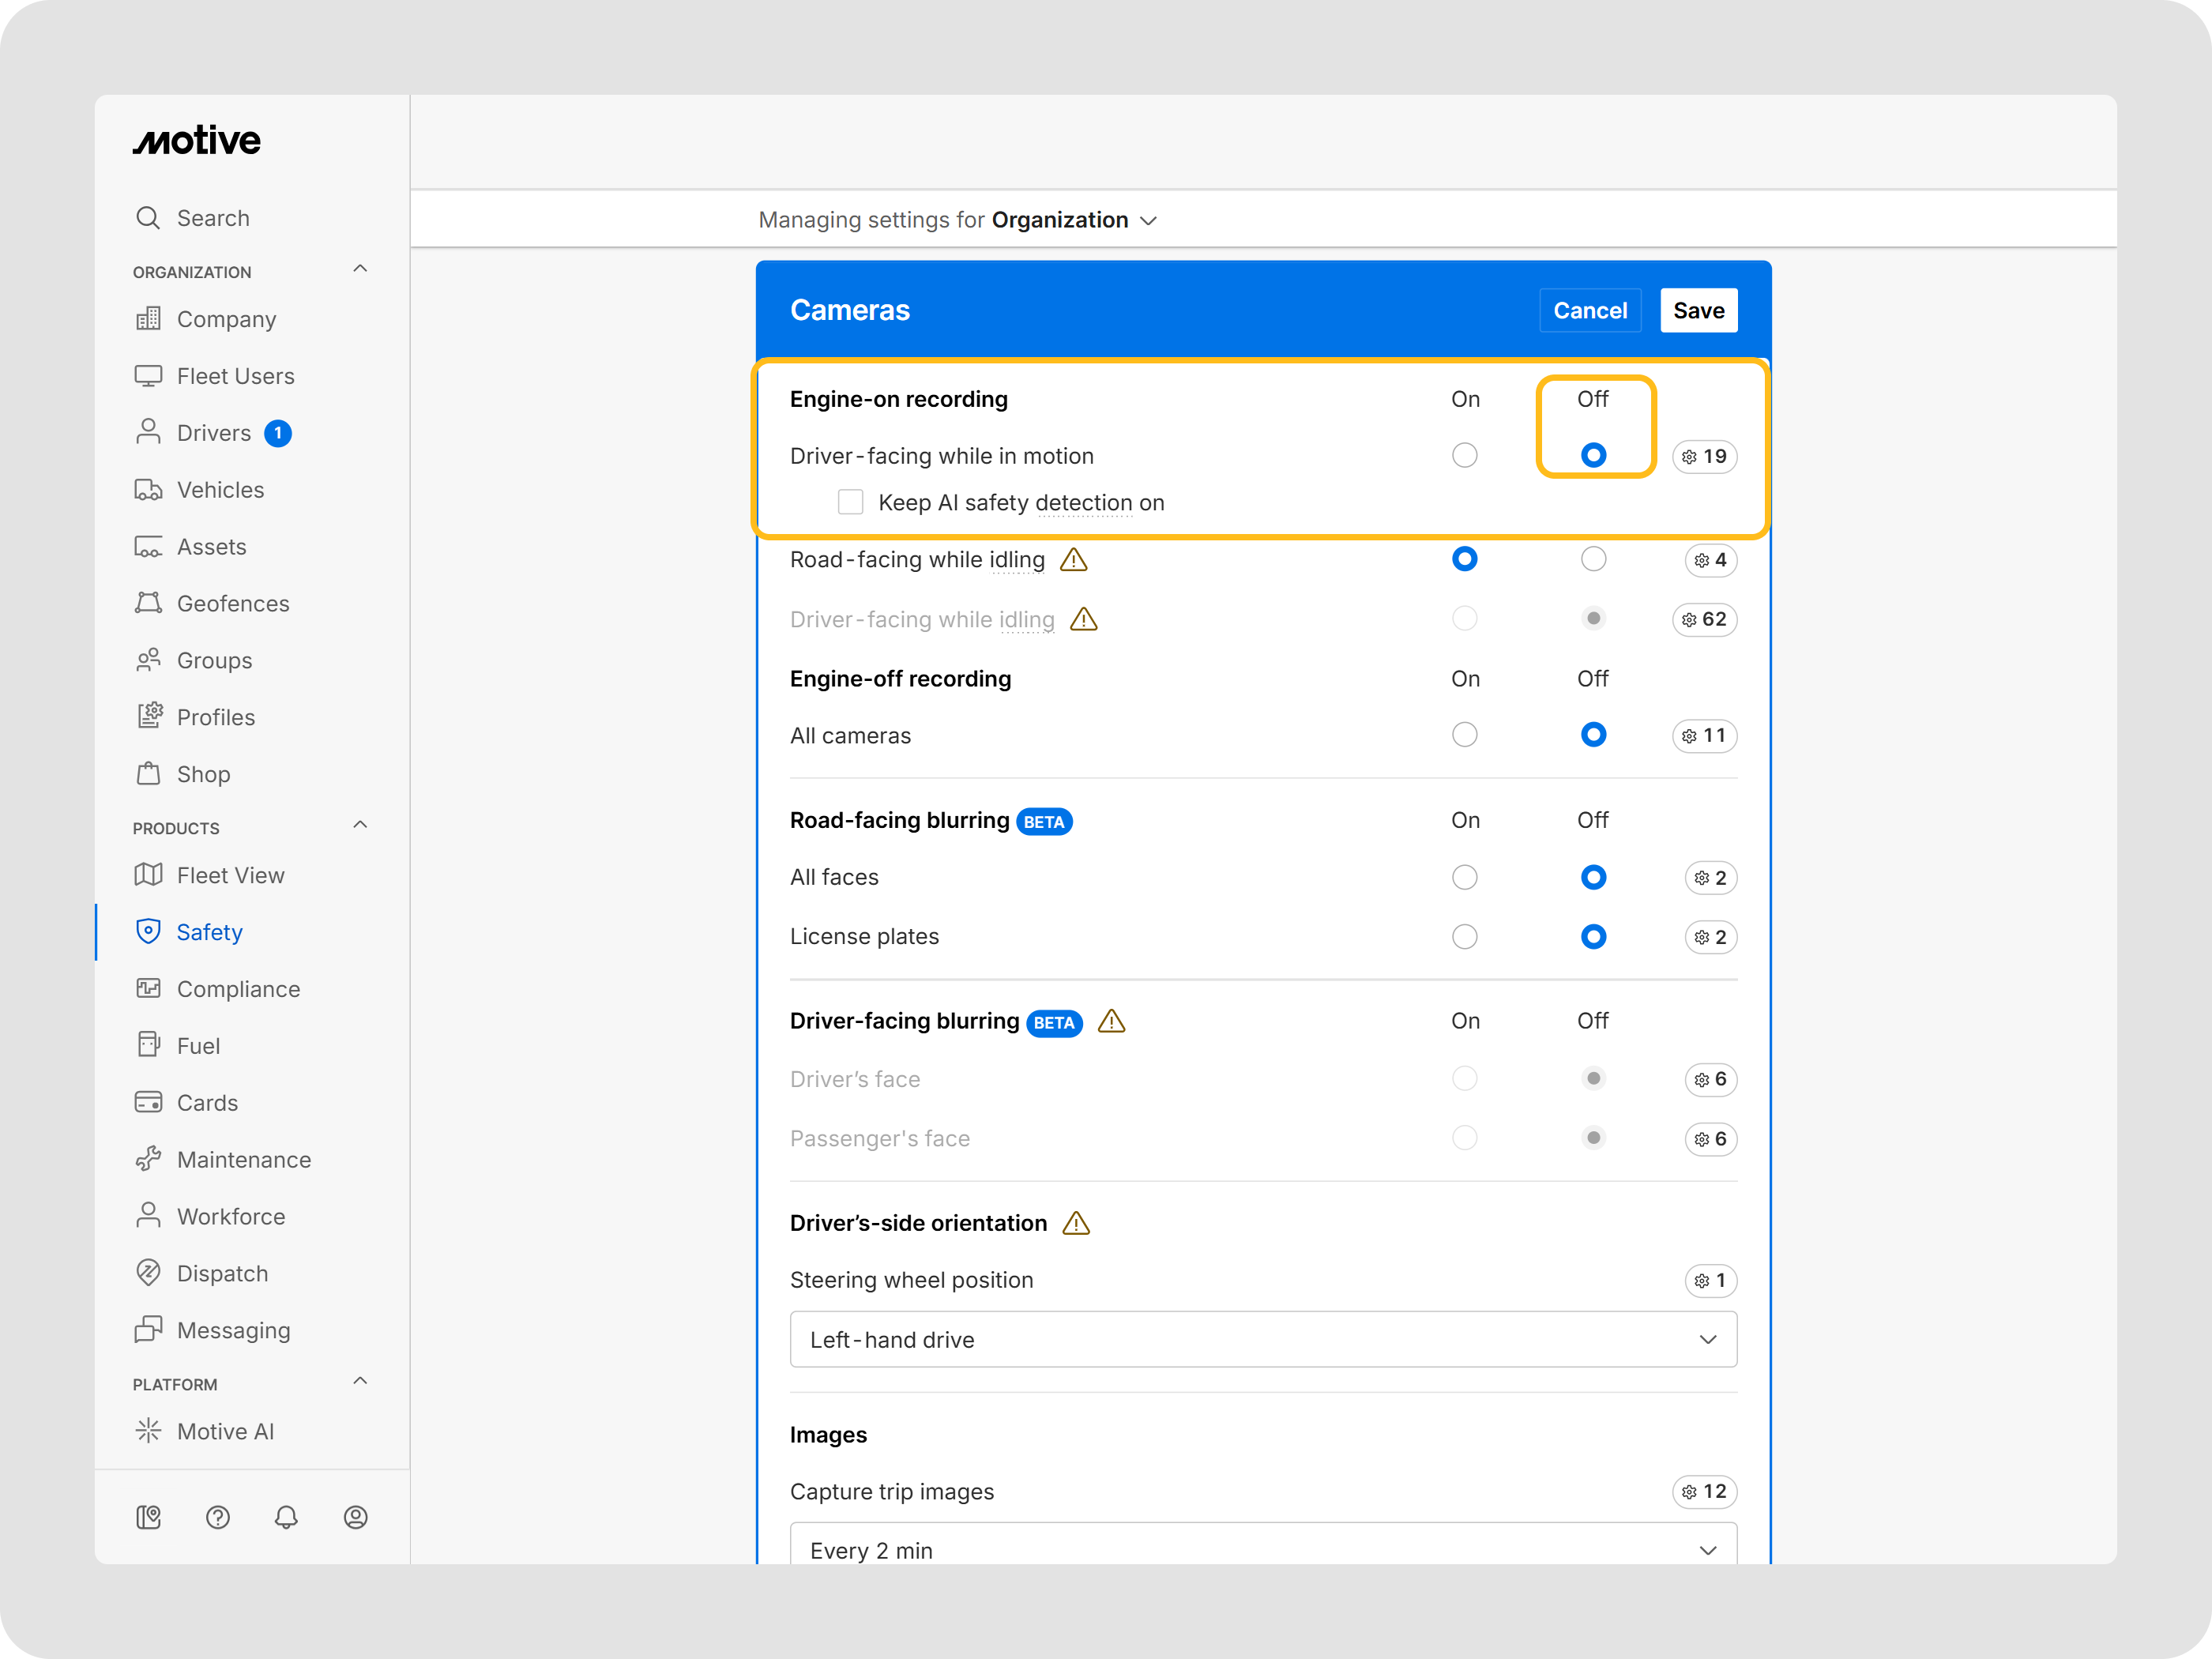The width and height of the screenshot is (2212, 1659).
Task: Check Keep AI safety detection on
Action: (x=850, y=502)
